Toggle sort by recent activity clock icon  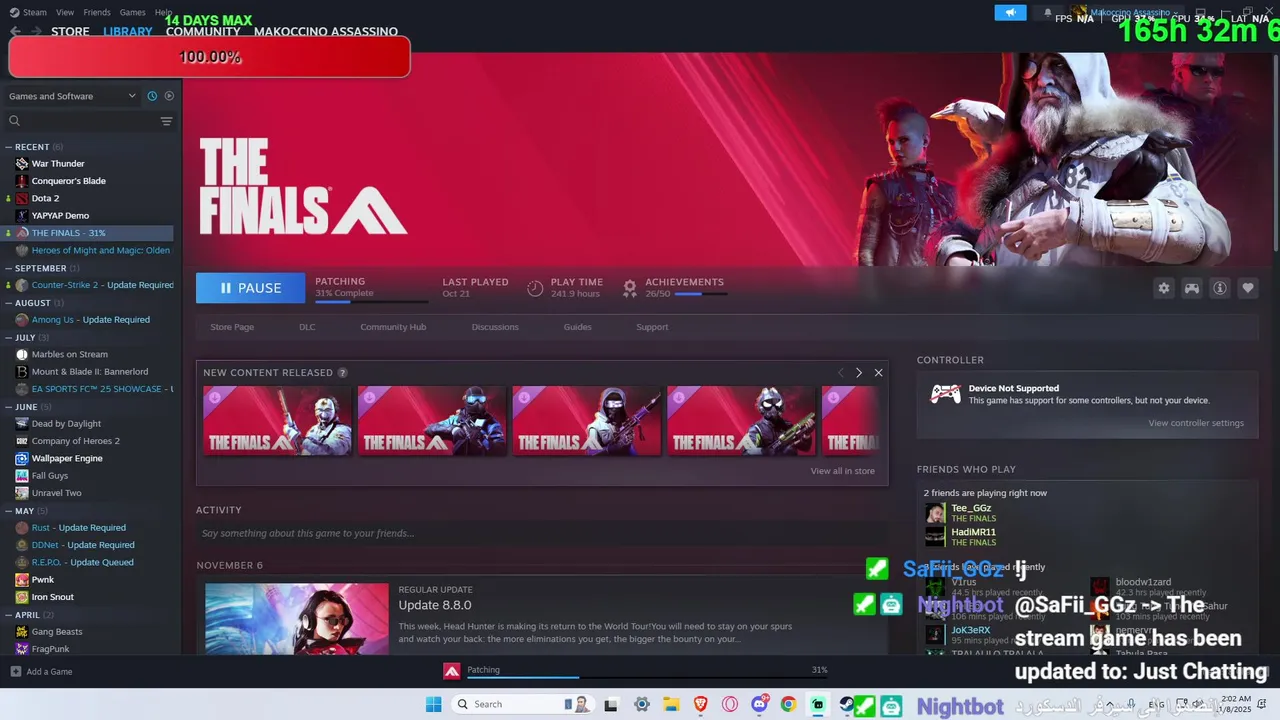click(x=152, y=96)
